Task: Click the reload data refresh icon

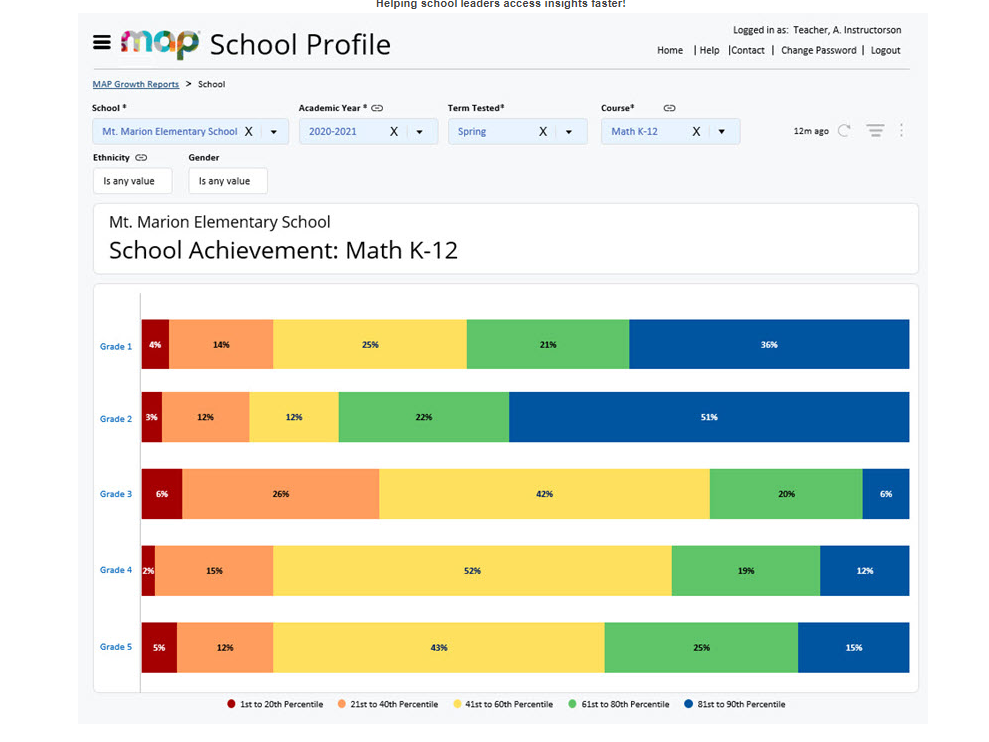Action: 844,131
